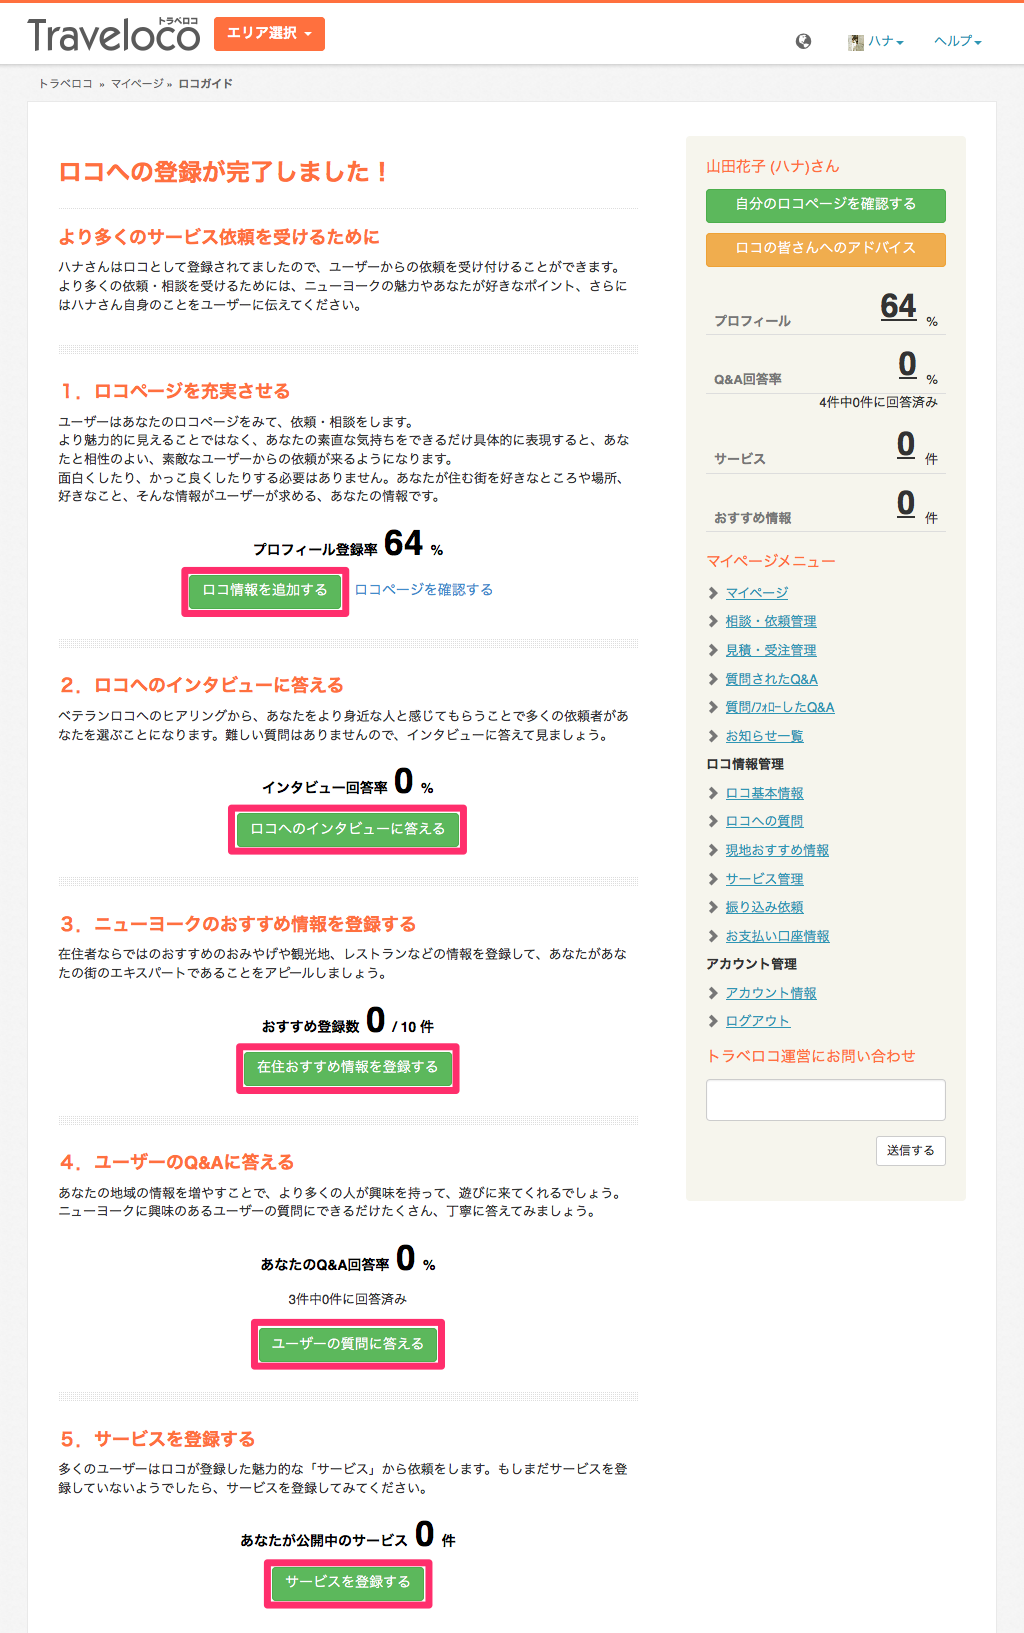Click 自分のロコページを確認する button
1024x1633 pixels.
[x=826, y=205]
